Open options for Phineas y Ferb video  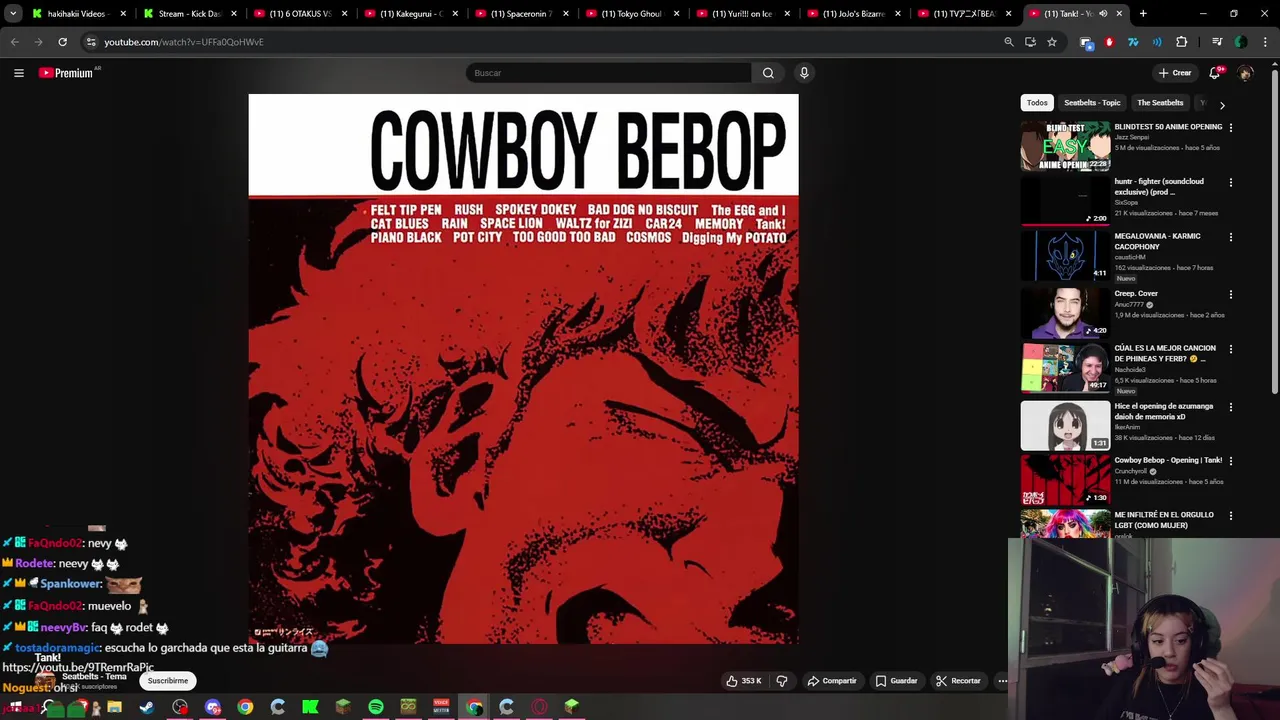pyautogui.click(x=1231, y=349)
